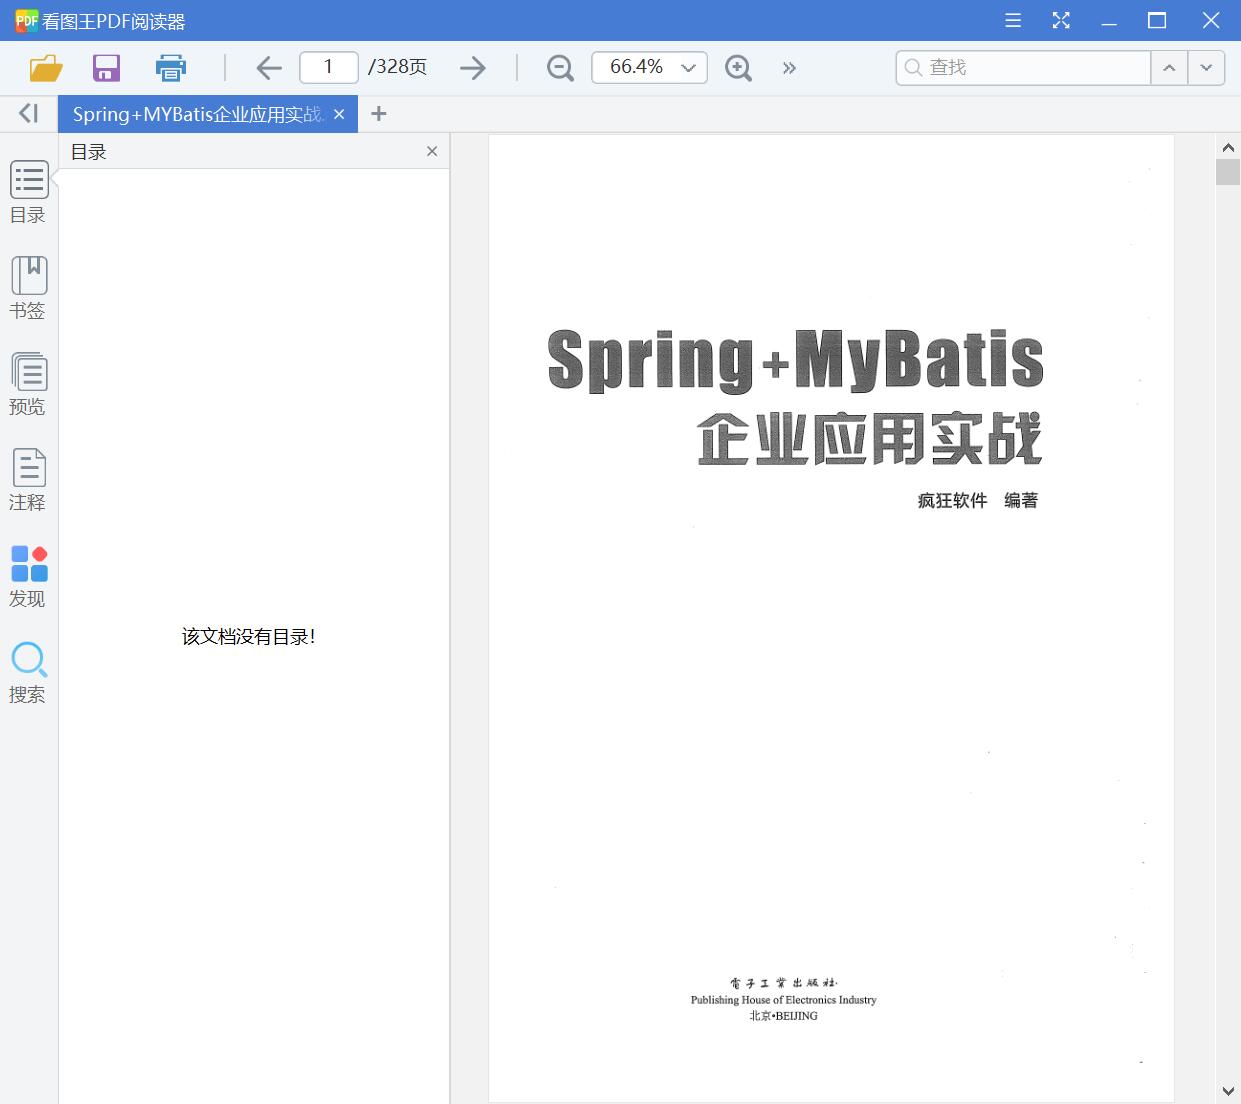Zoom out with the minus magnifier

(x=560, y=68)
